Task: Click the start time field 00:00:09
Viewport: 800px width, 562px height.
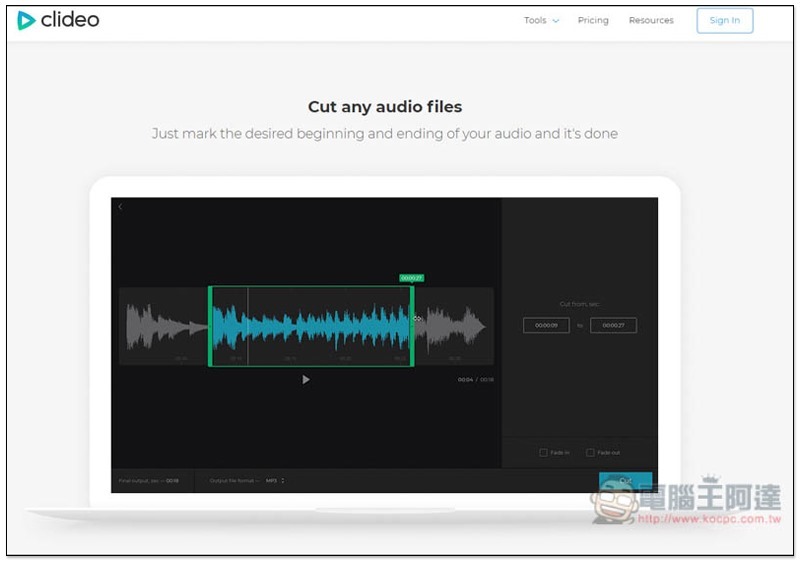Action: tap(546, 325)
